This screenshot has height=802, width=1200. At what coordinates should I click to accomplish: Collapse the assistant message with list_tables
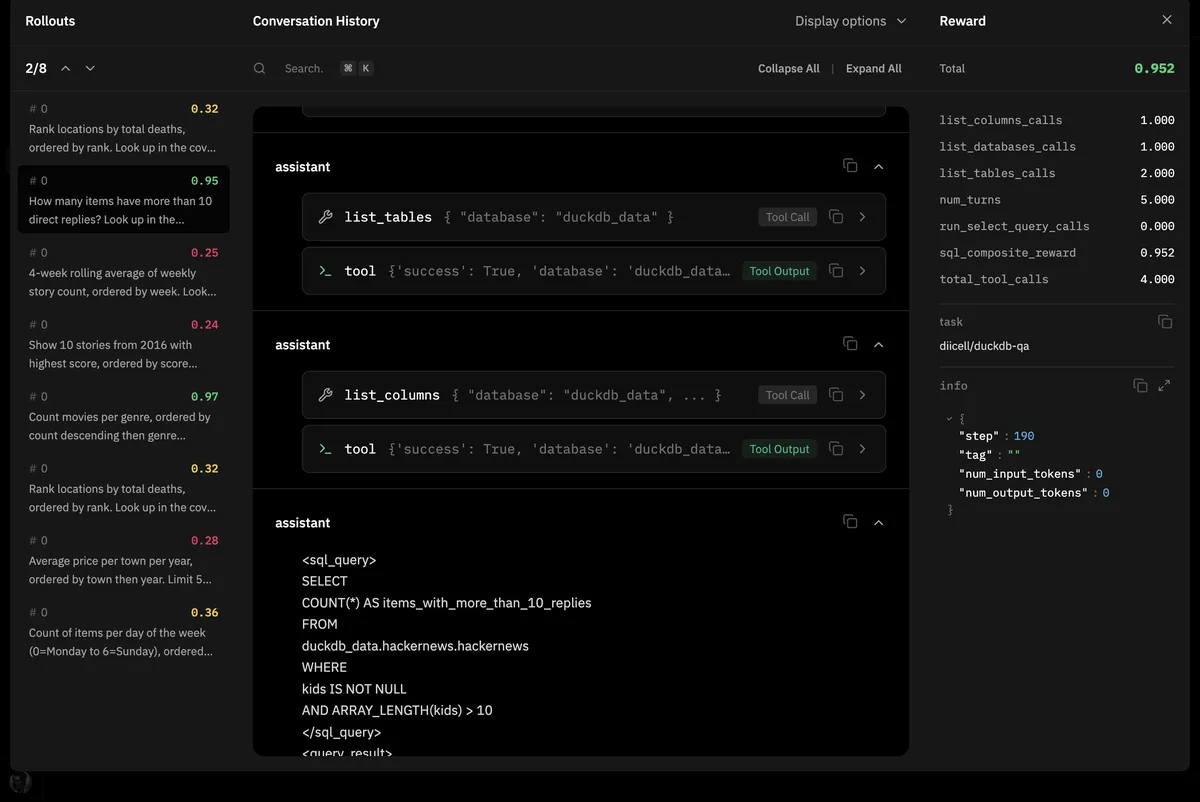click(878, 166)
